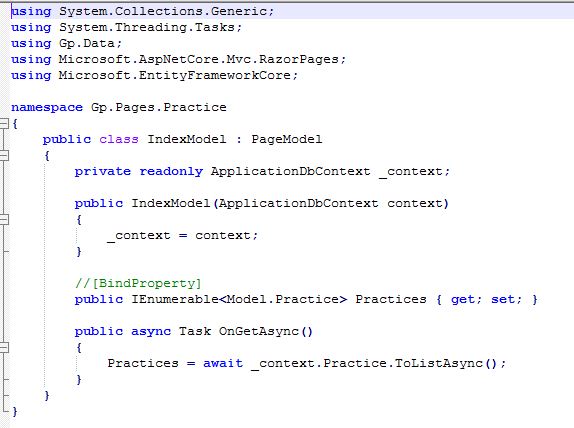Click the Practices property name

click(391, 299)
